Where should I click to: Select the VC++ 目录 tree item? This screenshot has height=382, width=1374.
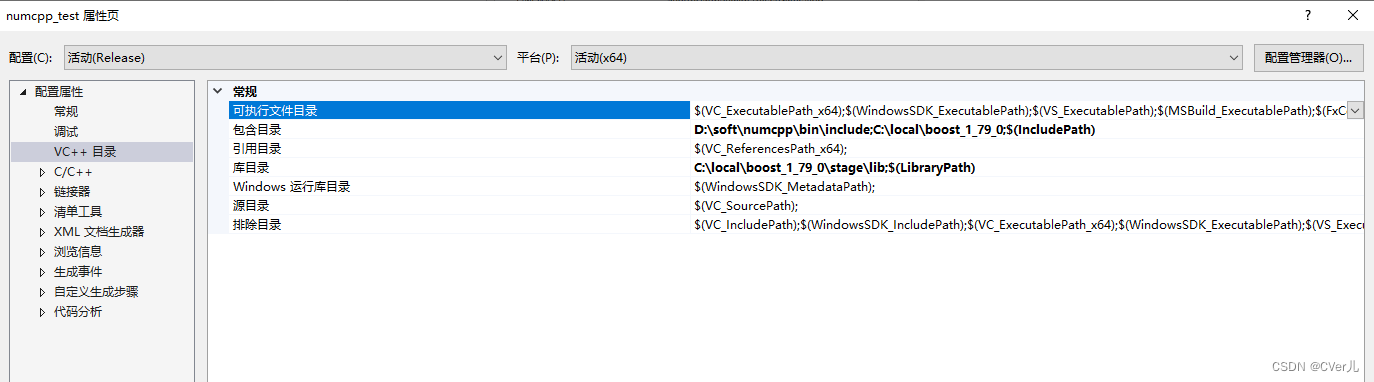[85, 152]
